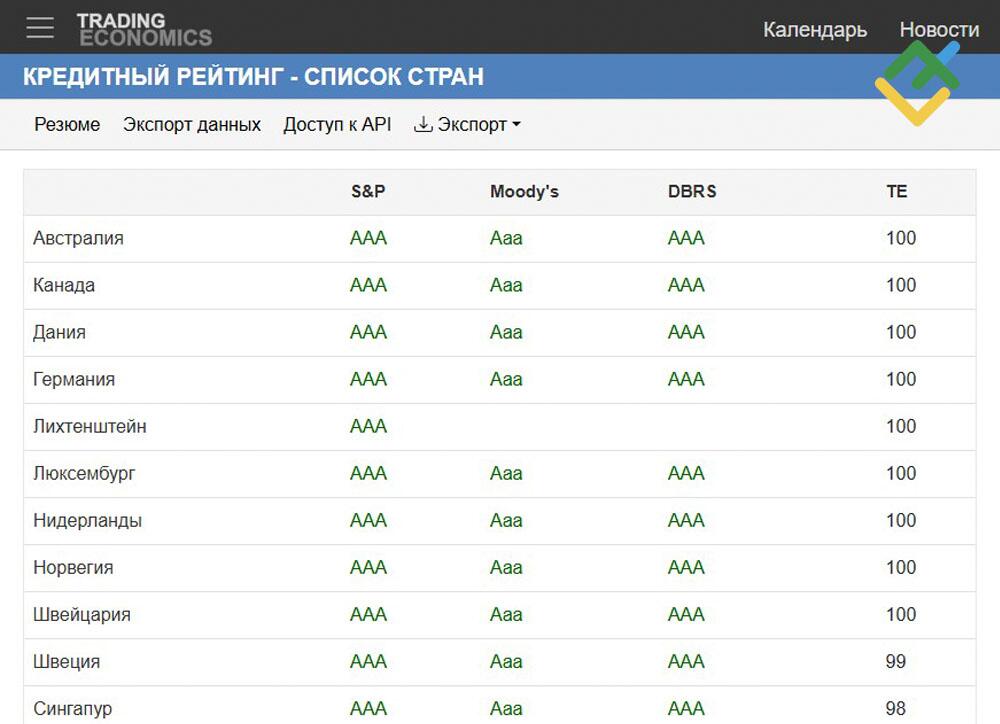1000x724 pixels.
Task: Open the Канада country link
Action: 64,285
